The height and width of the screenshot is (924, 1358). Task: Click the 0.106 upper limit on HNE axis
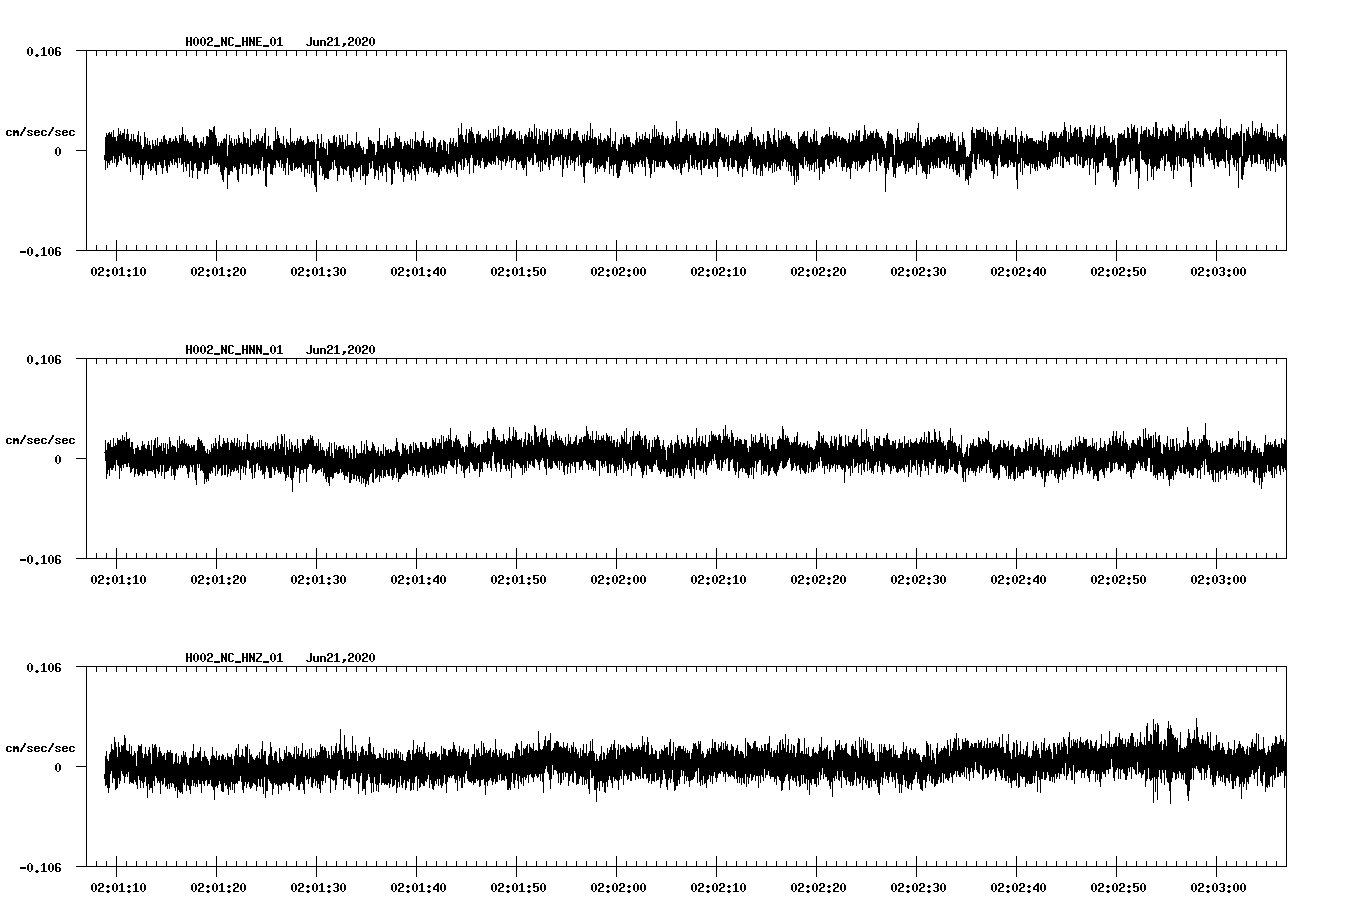pos(43,51)
